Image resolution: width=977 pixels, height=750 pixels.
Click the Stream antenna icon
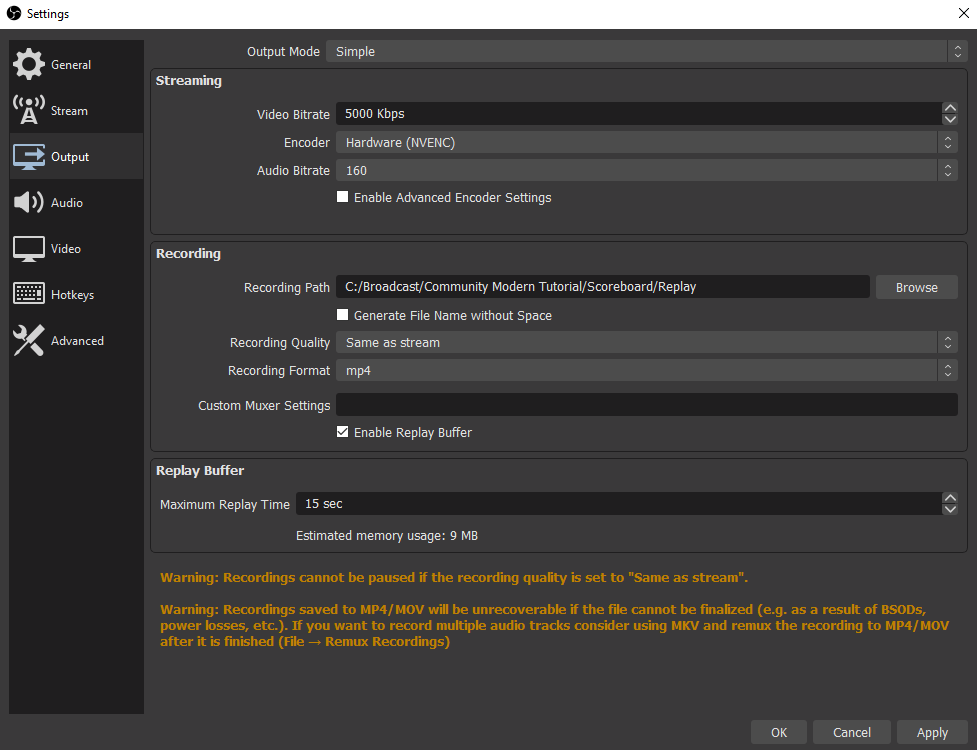(x=29, y=110)
